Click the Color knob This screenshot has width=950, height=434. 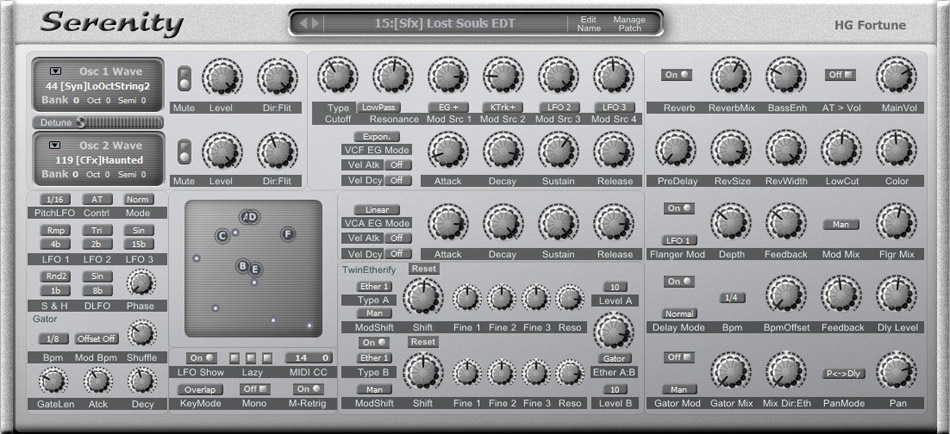point(896,150)
